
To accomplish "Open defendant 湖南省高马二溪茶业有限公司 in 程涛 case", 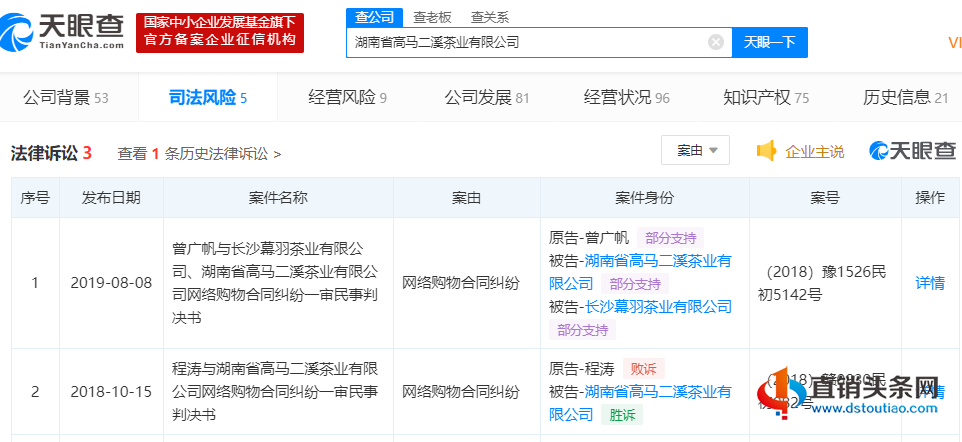I will click(640, 402).
